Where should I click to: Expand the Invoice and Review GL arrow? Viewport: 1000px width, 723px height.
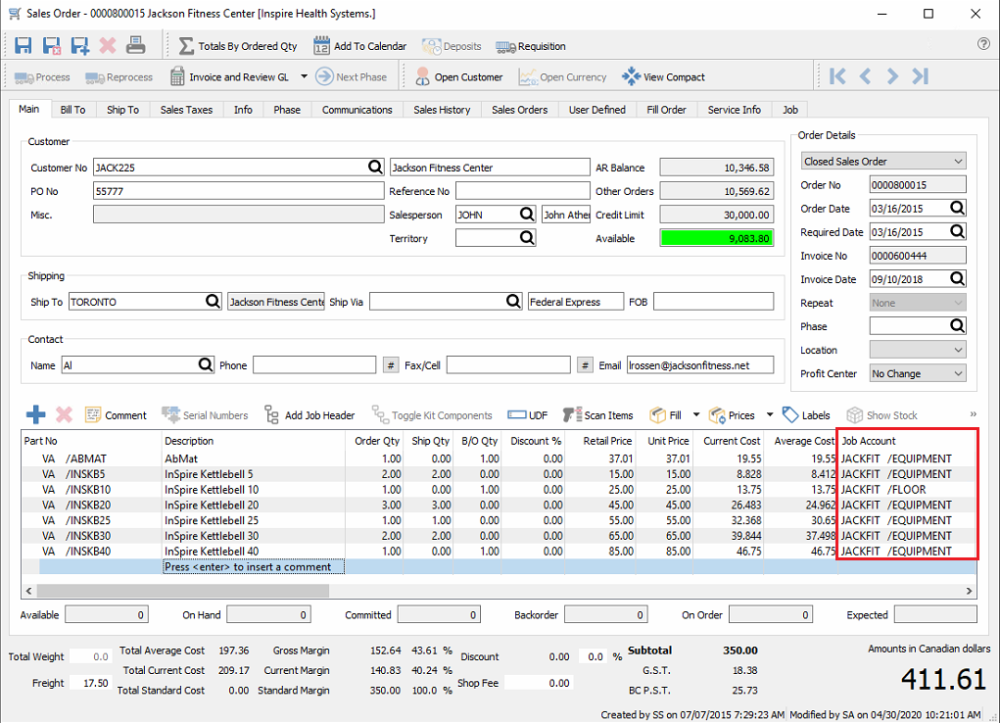pos(304,77)
